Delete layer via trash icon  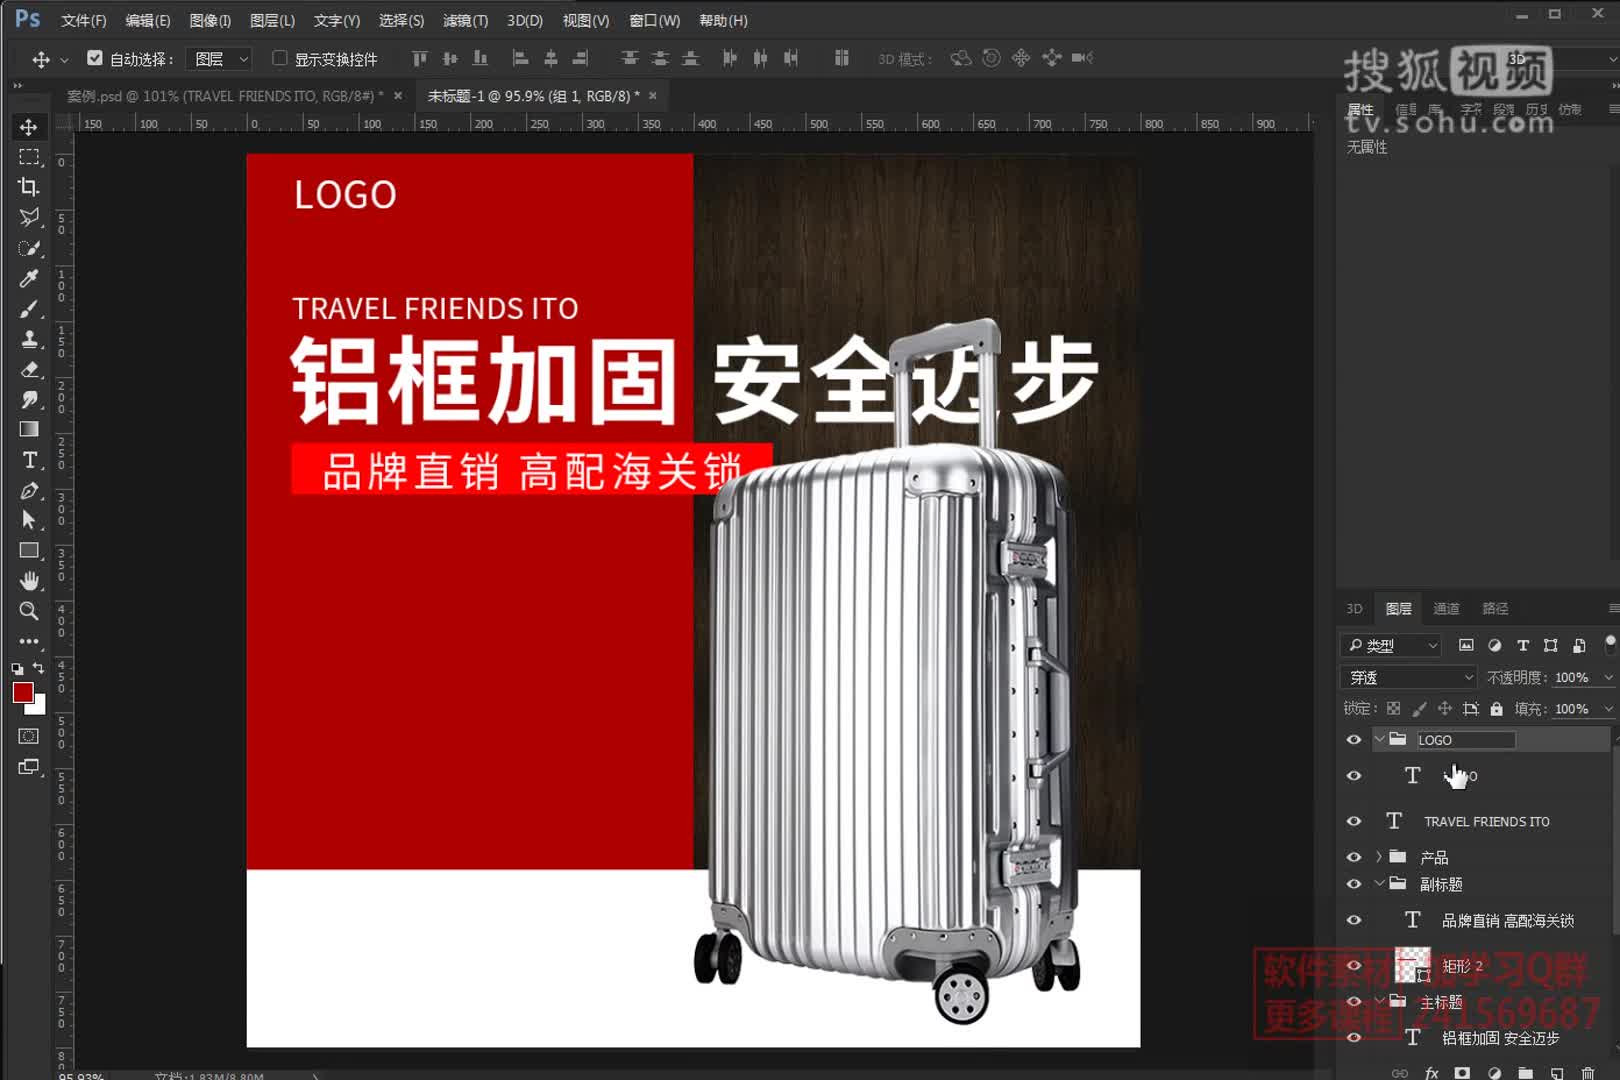click(x=1588, y=1071)
